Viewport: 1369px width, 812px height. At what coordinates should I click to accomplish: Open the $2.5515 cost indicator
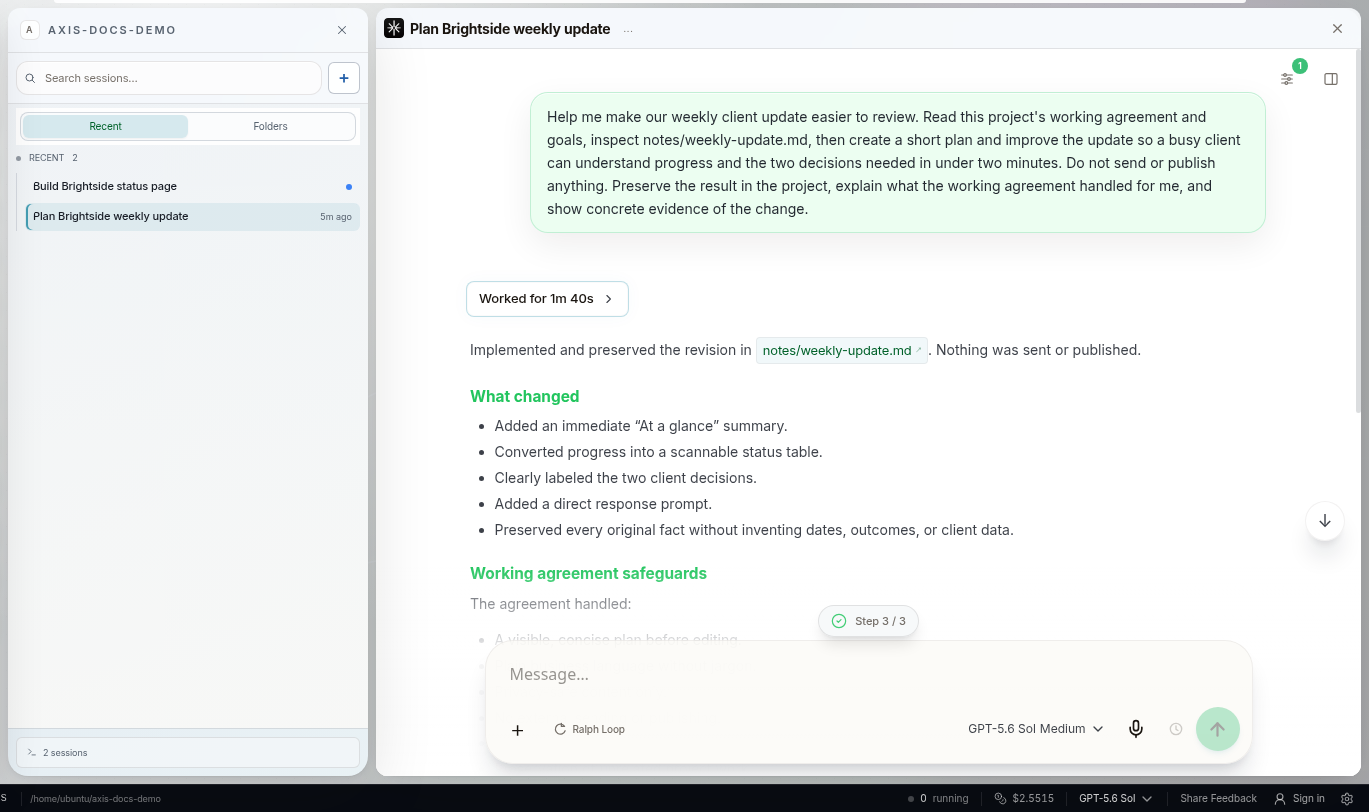click(1024, 799)
